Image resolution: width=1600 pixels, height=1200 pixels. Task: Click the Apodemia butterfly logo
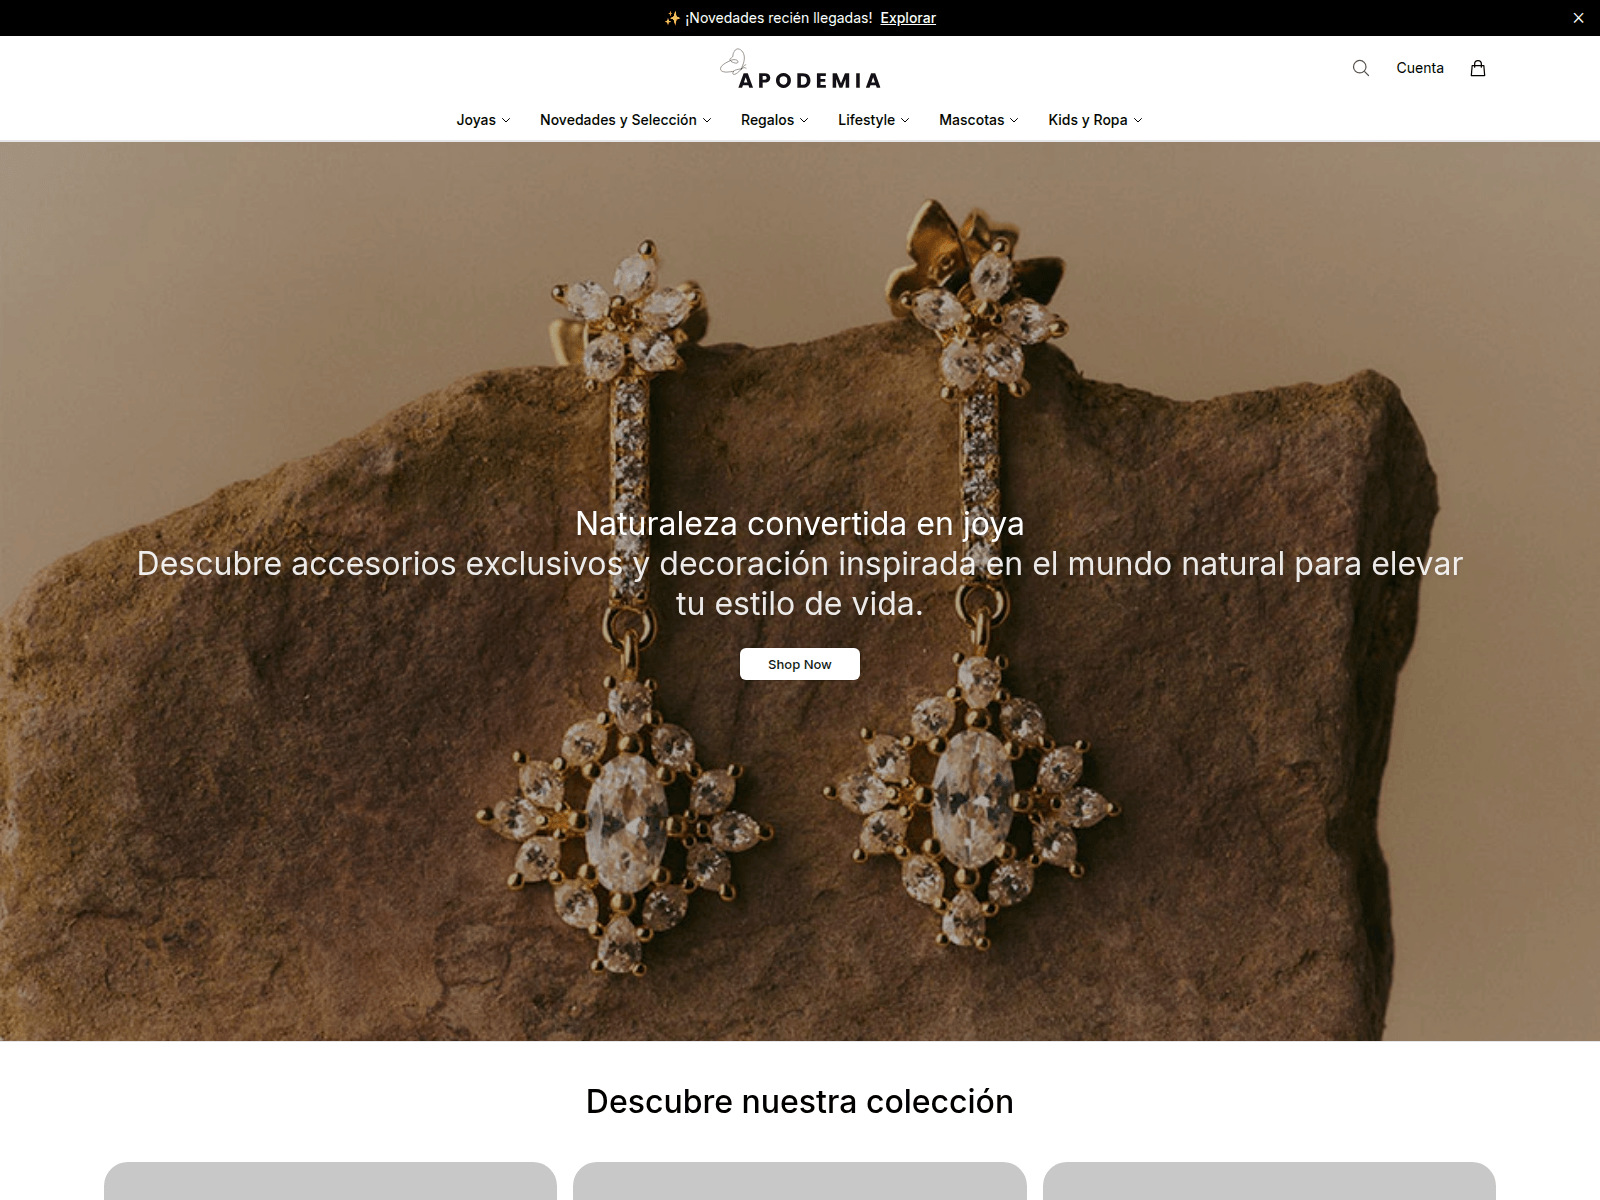click(800, 69)
